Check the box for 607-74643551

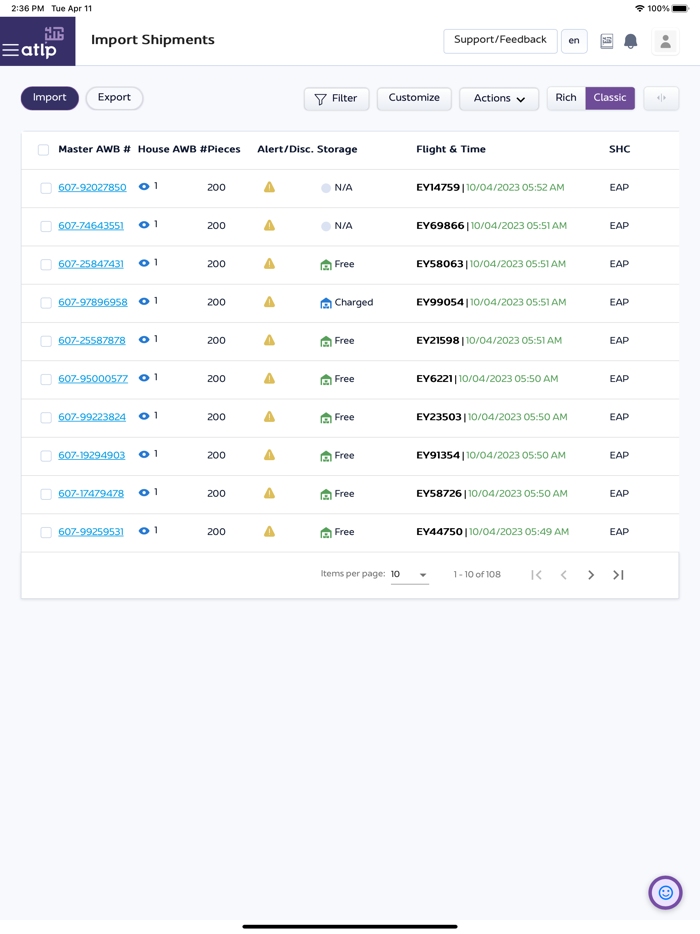46,226
